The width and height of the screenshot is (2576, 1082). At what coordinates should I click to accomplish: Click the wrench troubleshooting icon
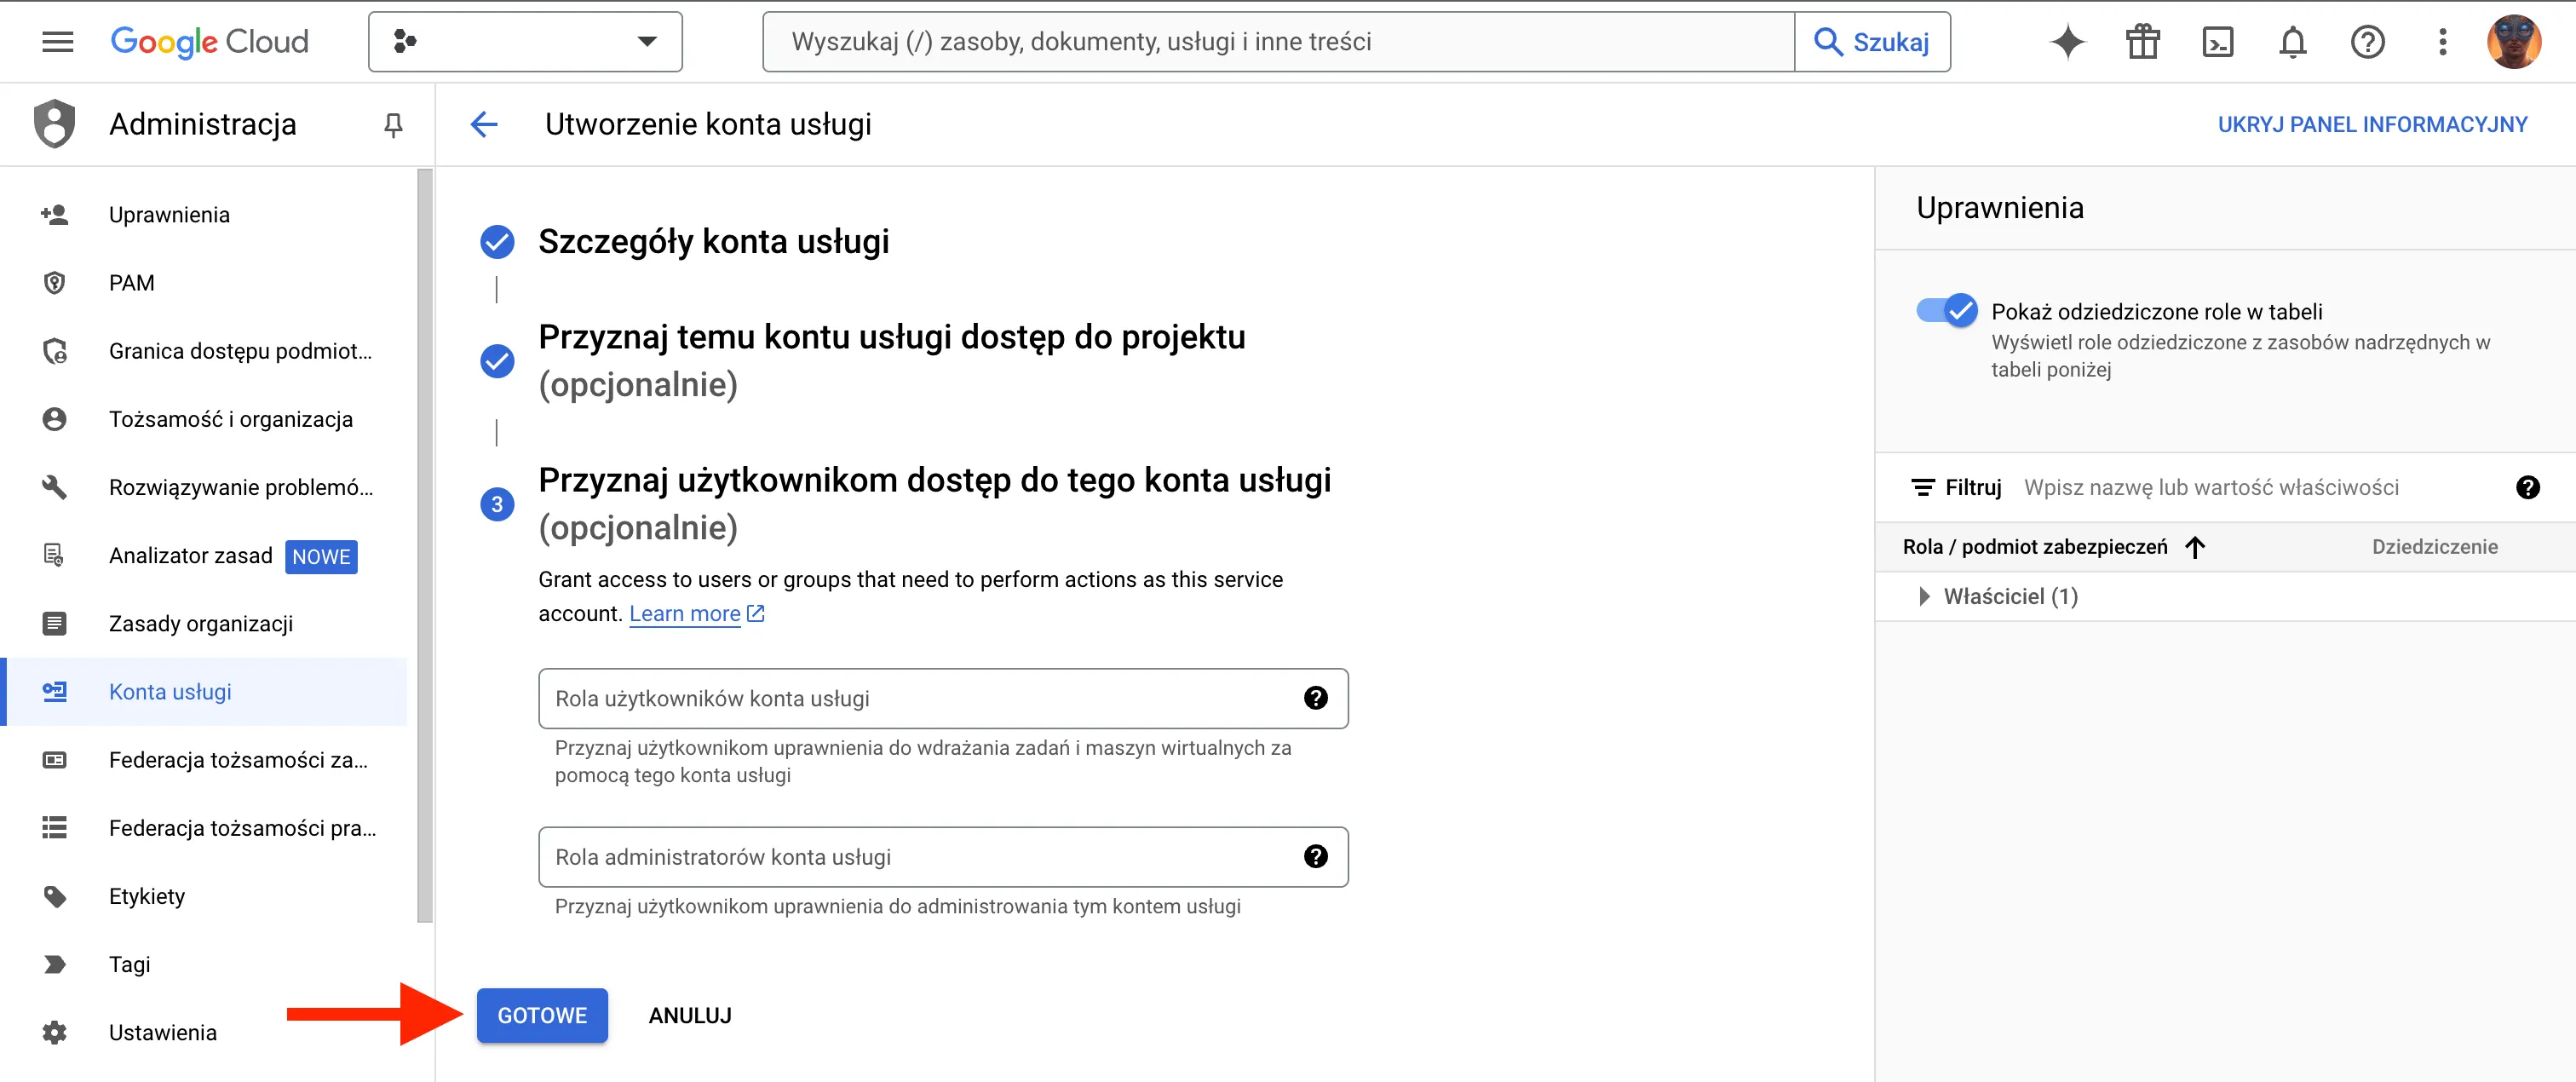click(x=54, y=487)
